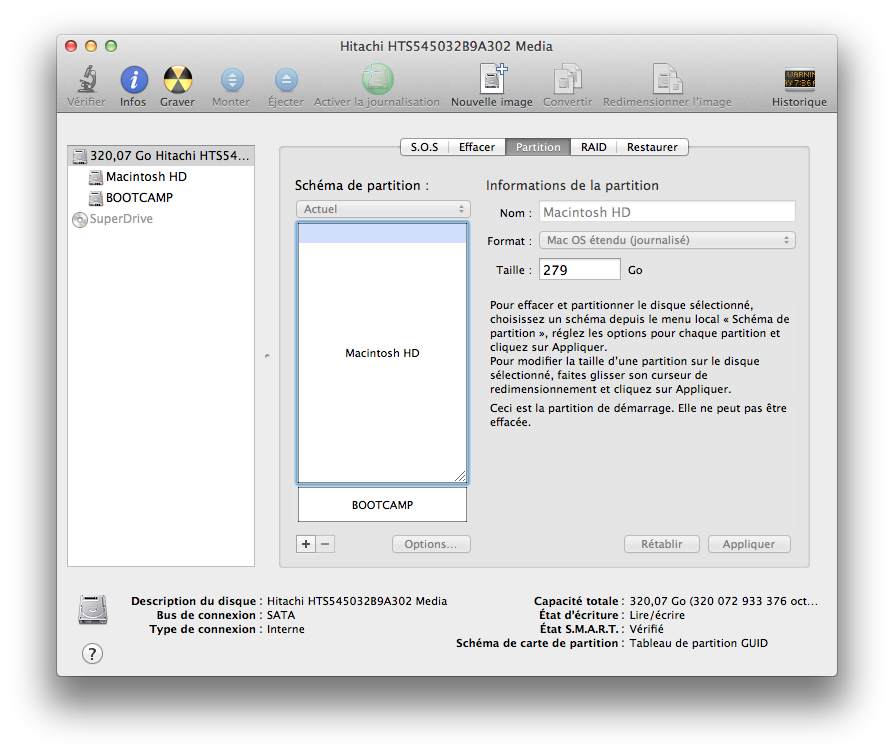Viewport: 894px width, 755px height.
Task: Select the 320,07 Go Hitachi disk
Action: pyautogui.click(x=162, y=156)
